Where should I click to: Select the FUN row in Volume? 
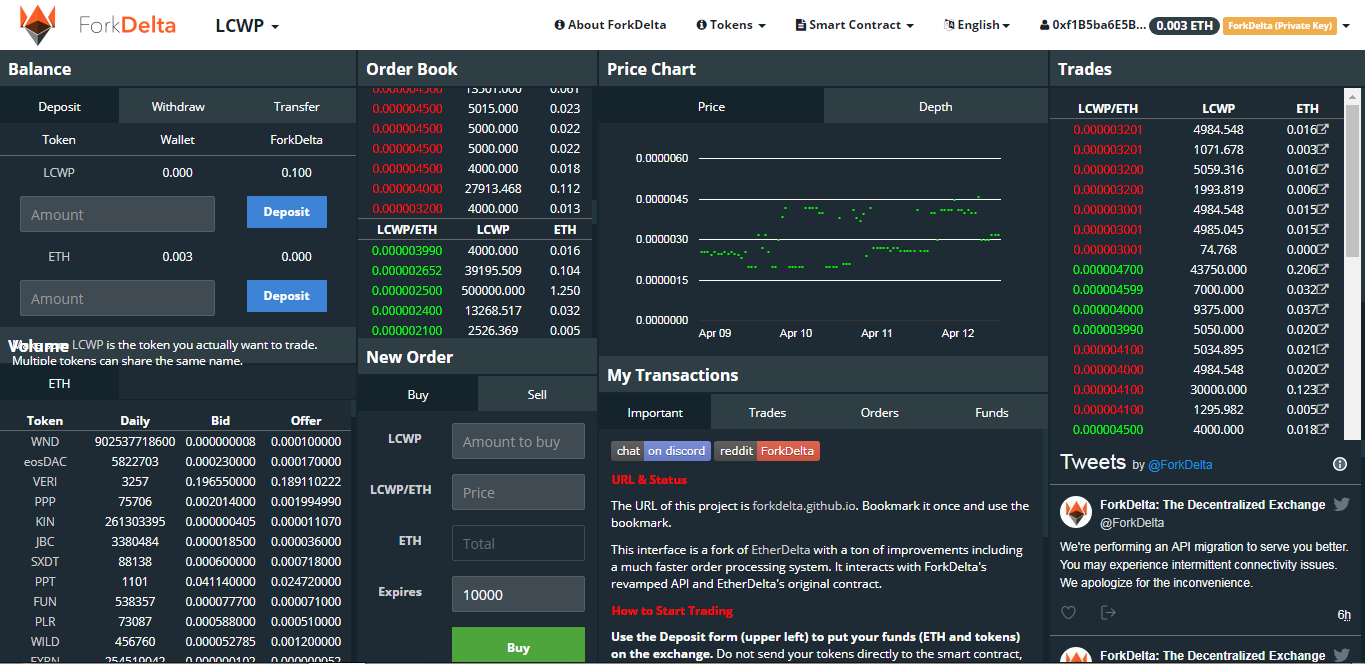coord(176,602)
